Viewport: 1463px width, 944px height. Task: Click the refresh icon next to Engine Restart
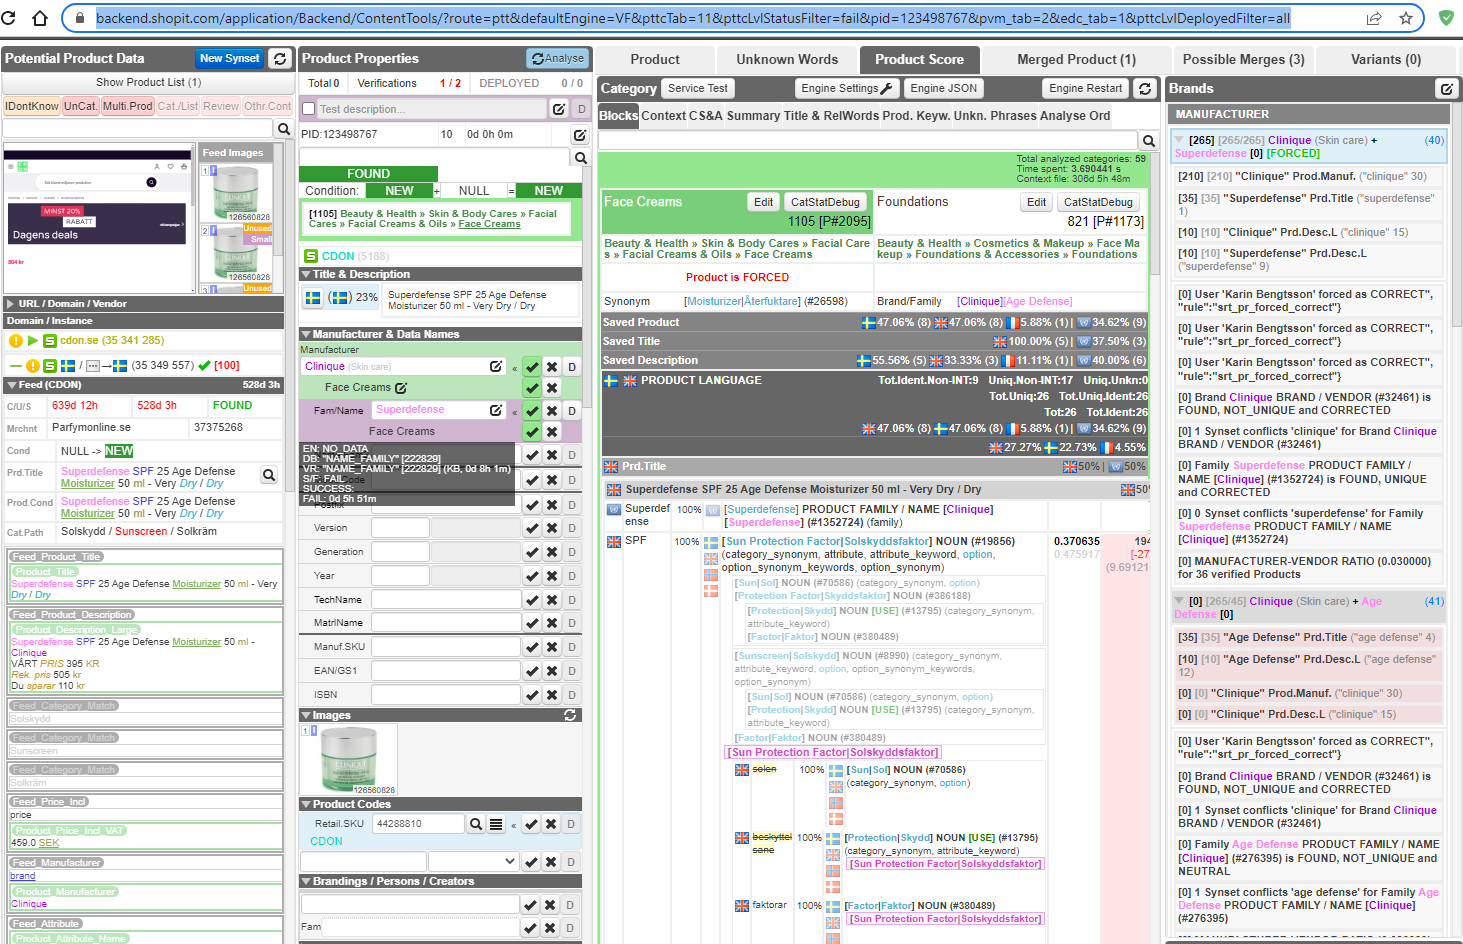click(1145, 89)
